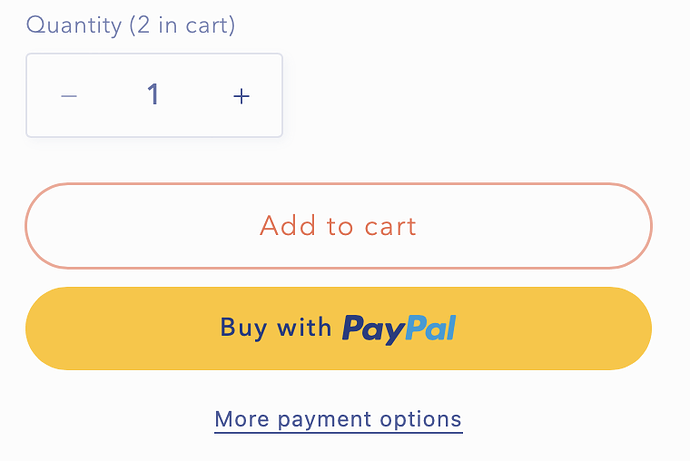
Task: Select the Quantity (2 in cart) label
Action: point(130,25)
